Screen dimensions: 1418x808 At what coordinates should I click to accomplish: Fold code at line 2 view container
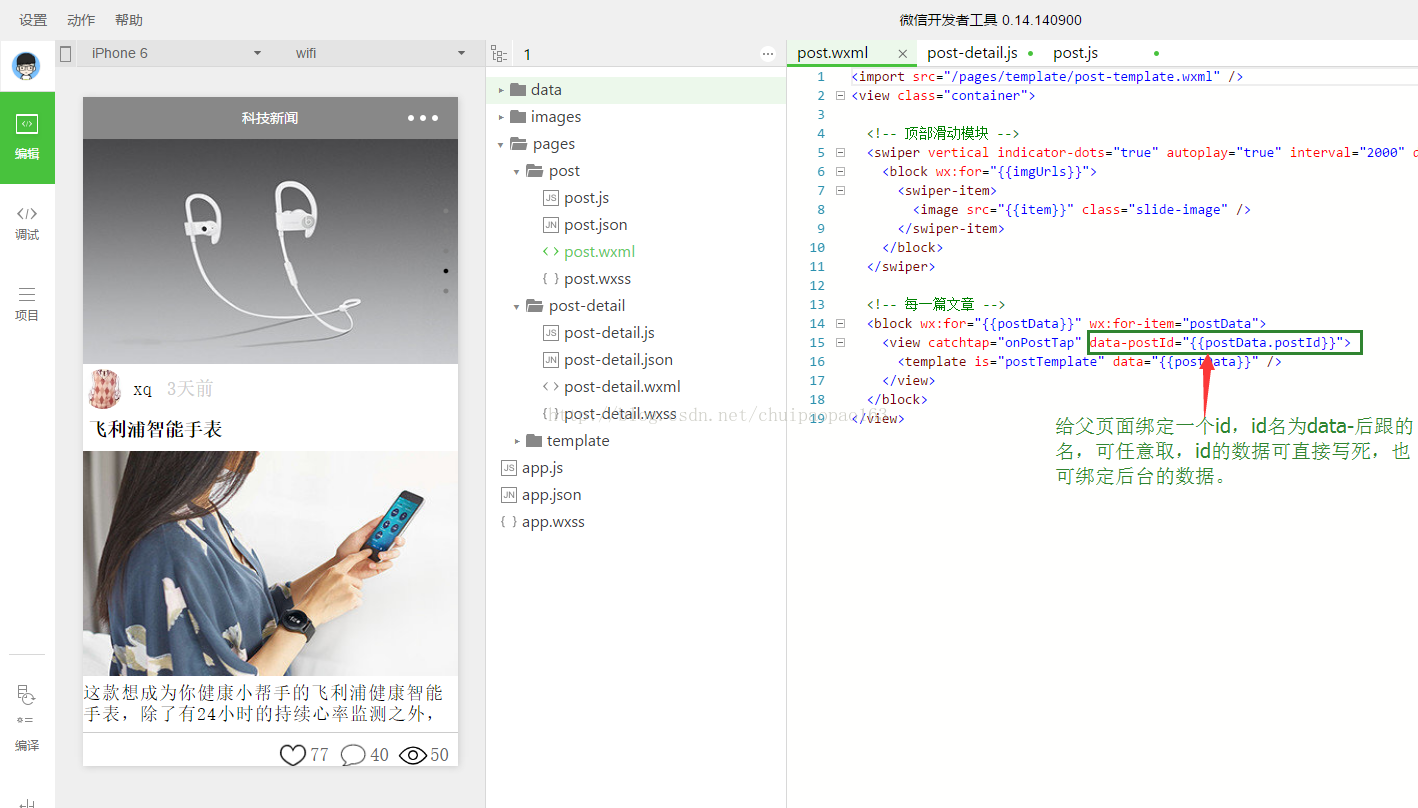[840, 96]
